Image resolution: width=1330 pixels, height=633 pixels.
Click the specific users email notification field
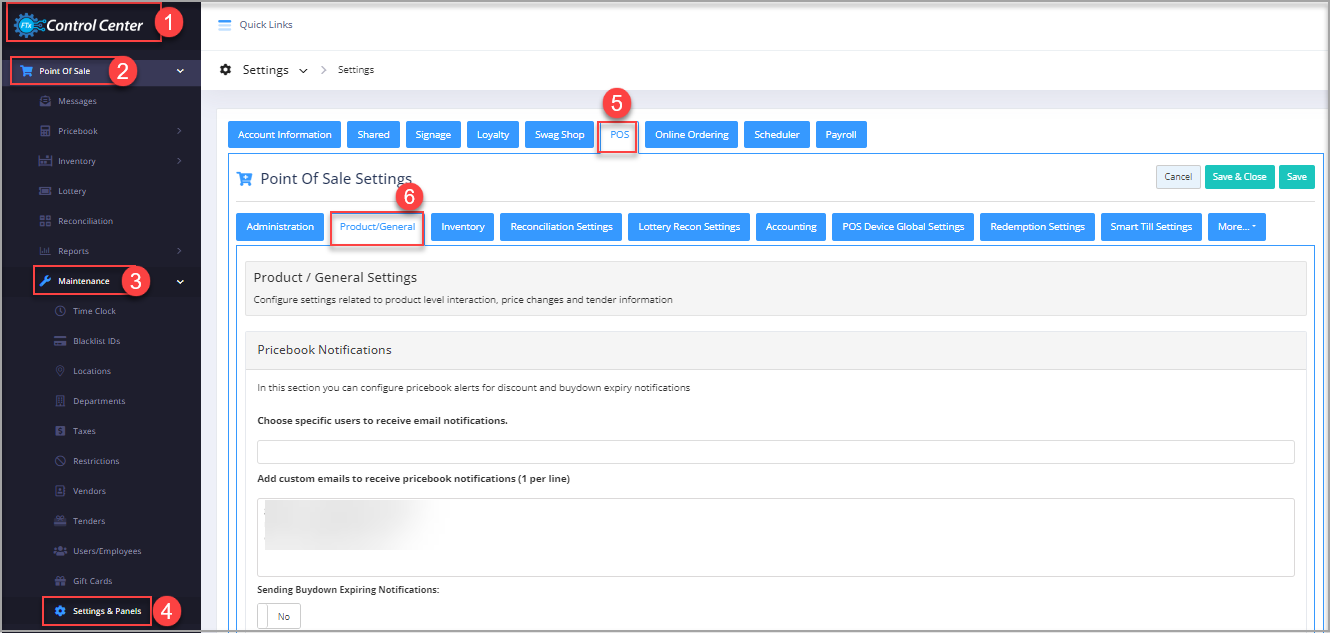pos(775,452)
